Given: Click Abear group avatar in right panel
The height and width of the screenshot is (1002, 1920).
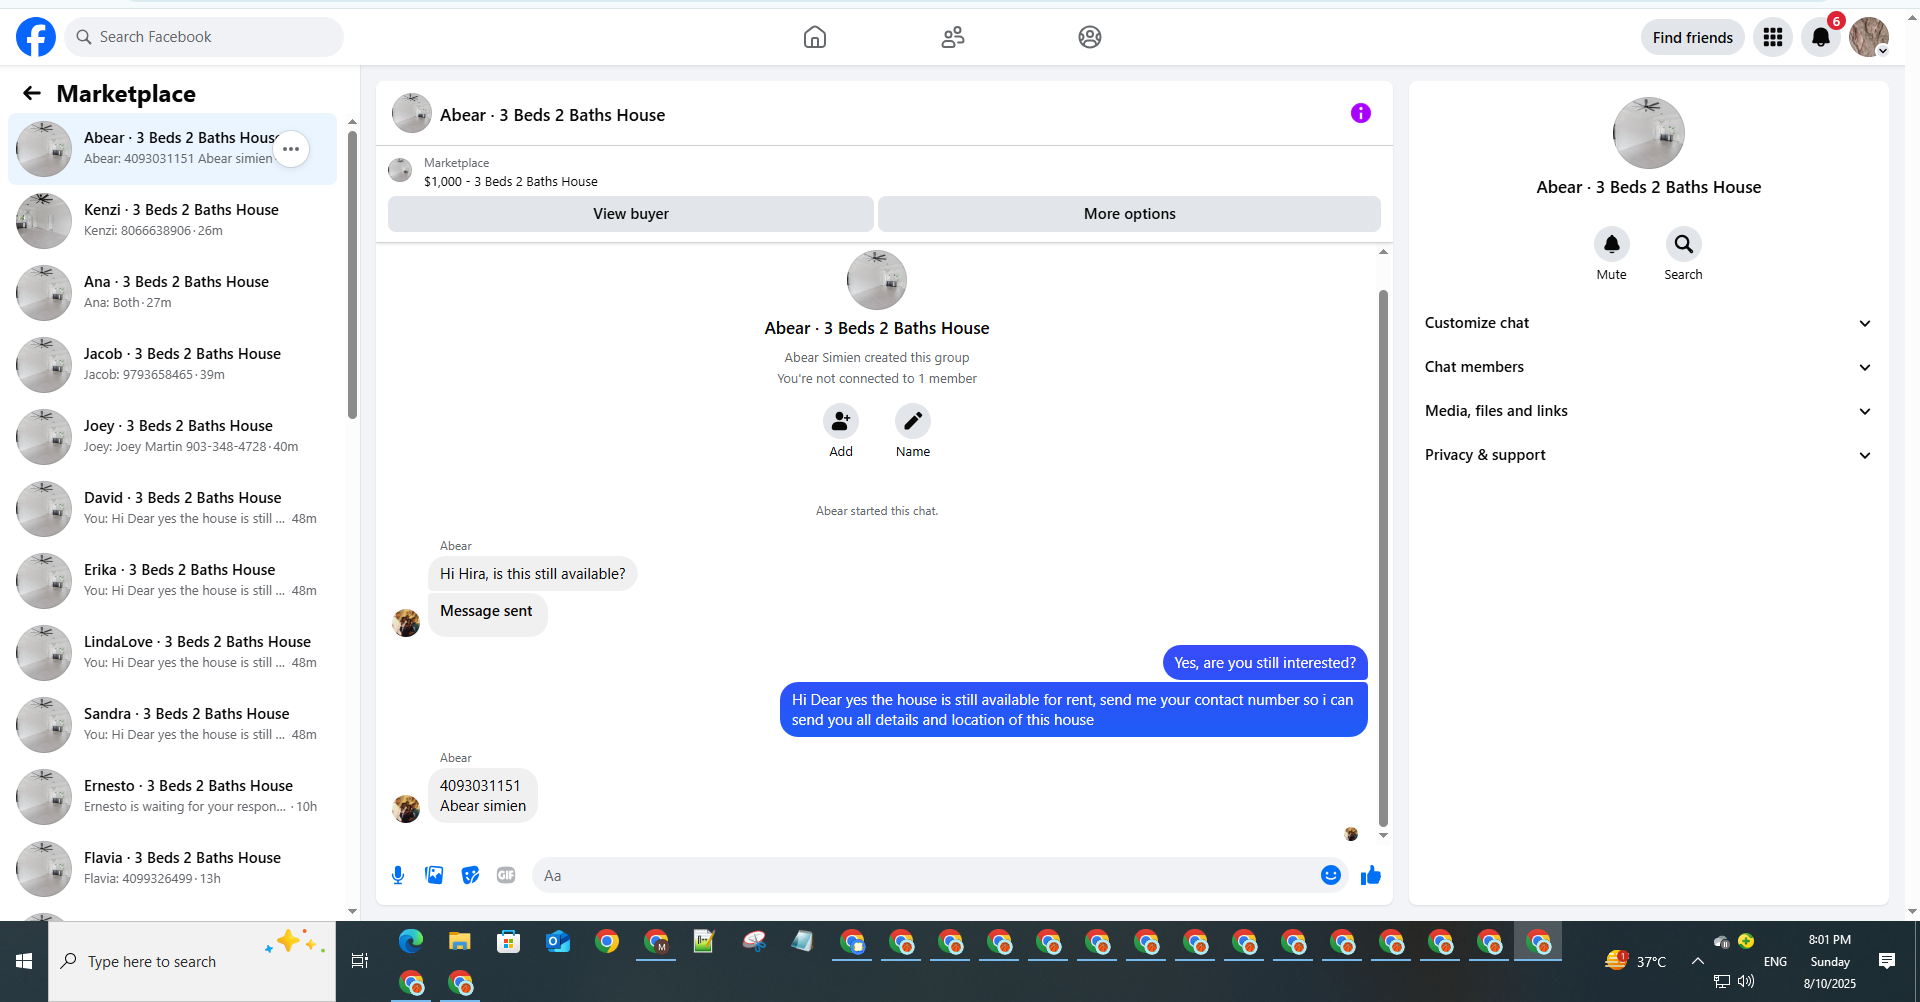Looking at the screenshot, I should pyautogui.click(x=1648, y=133).
